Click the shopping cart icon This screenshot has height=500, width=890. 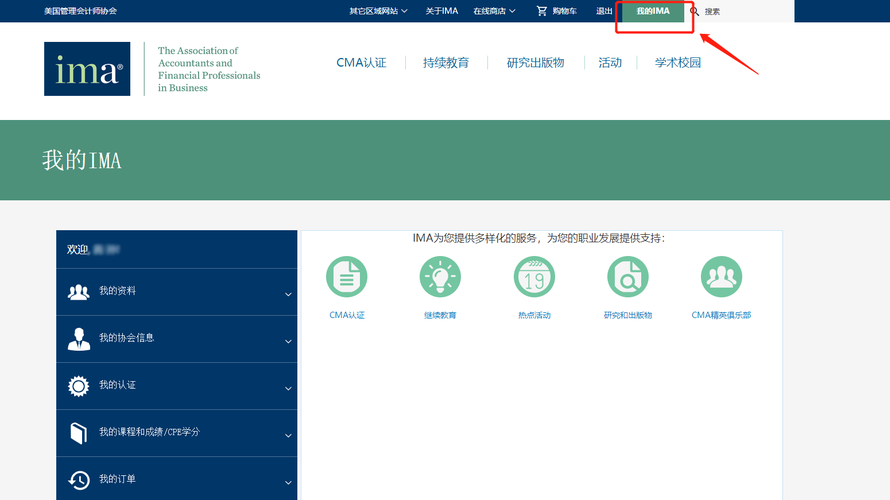coord(542,11)
